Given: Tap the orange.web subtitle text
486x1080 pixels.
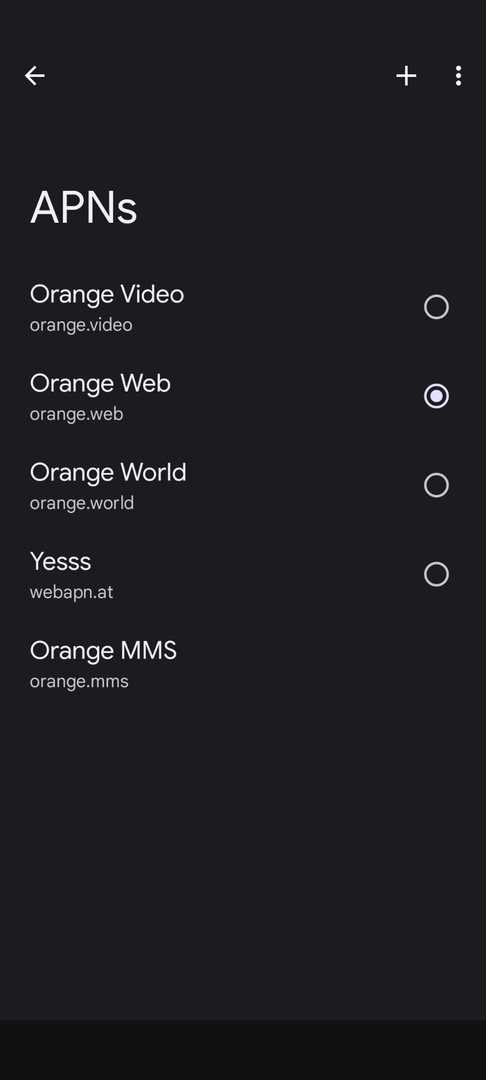Looking at the screenshot, I should pyautogui.click(x=76, y=414).
